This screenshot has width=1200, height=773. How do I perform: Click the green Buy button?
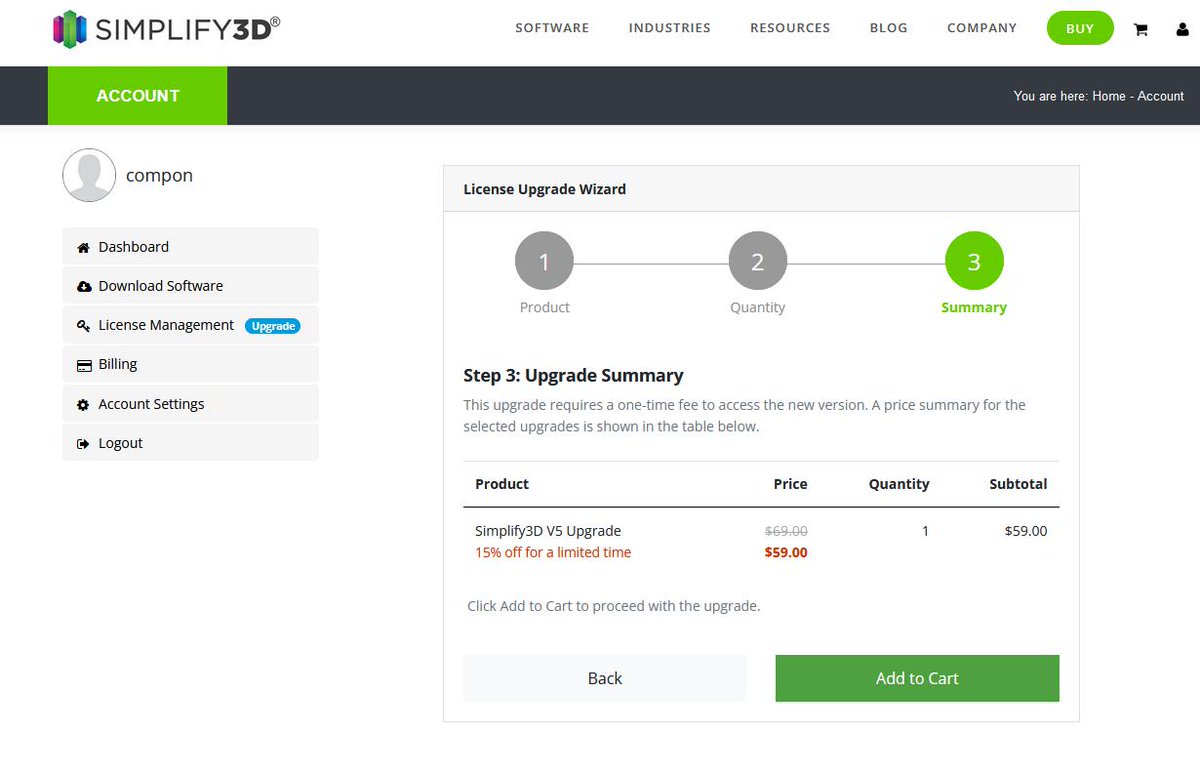(1080, 28)
